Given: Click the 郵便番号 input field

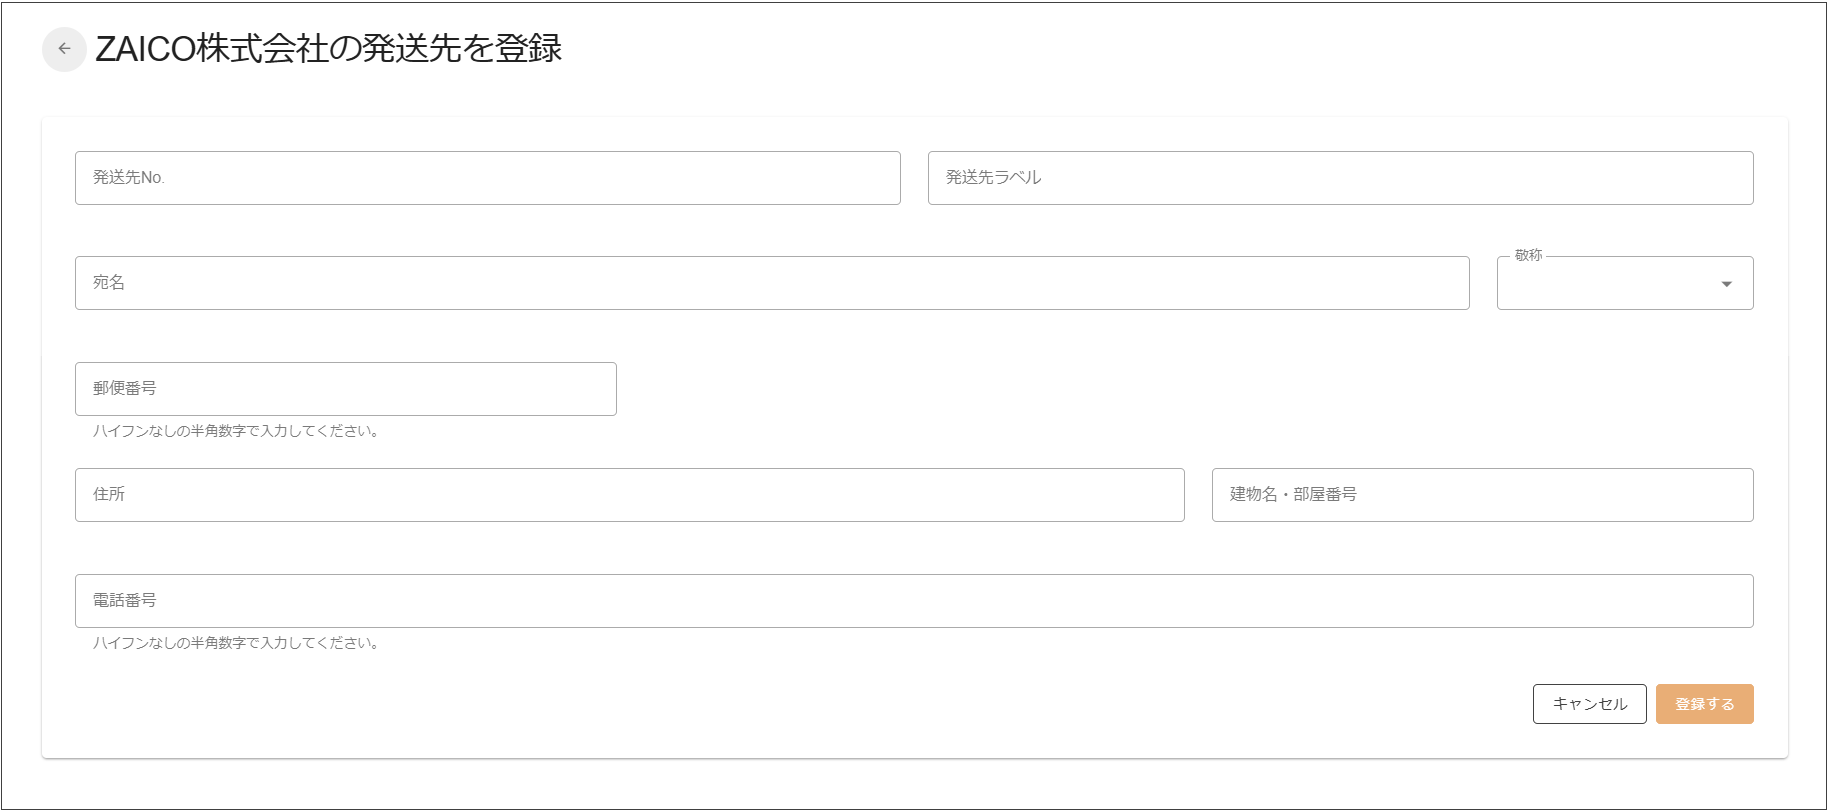Looking at the screenshot, I should coord(346,389).
